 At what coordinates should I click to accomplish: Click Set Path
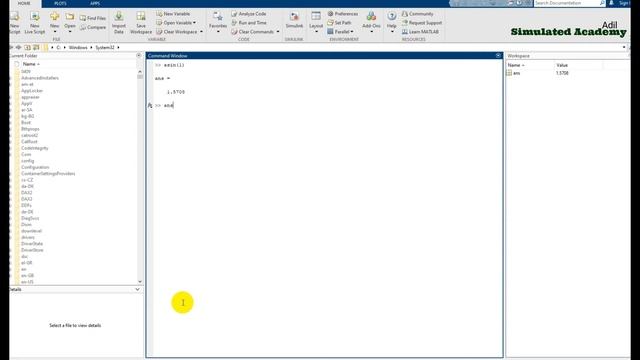click(x=339, y=23)
